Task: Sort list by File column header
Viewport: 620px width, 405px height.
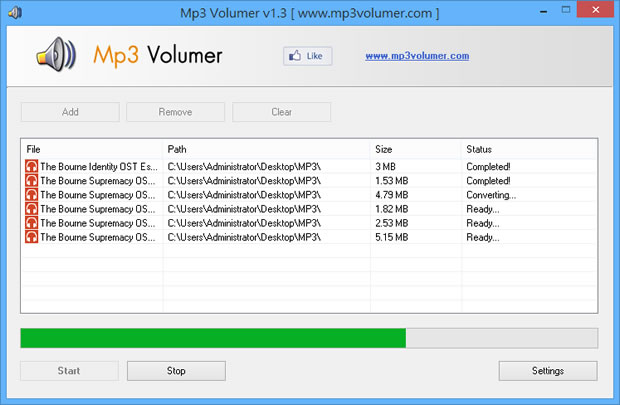Action: 92,149
